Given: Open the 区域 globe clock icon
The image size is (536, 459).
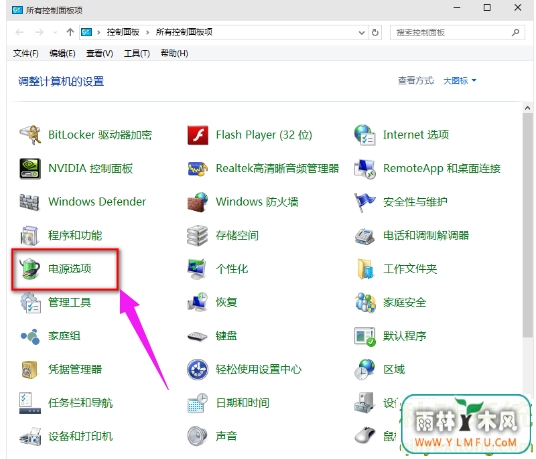Looking at the screenshot, I should coord(365,370).
